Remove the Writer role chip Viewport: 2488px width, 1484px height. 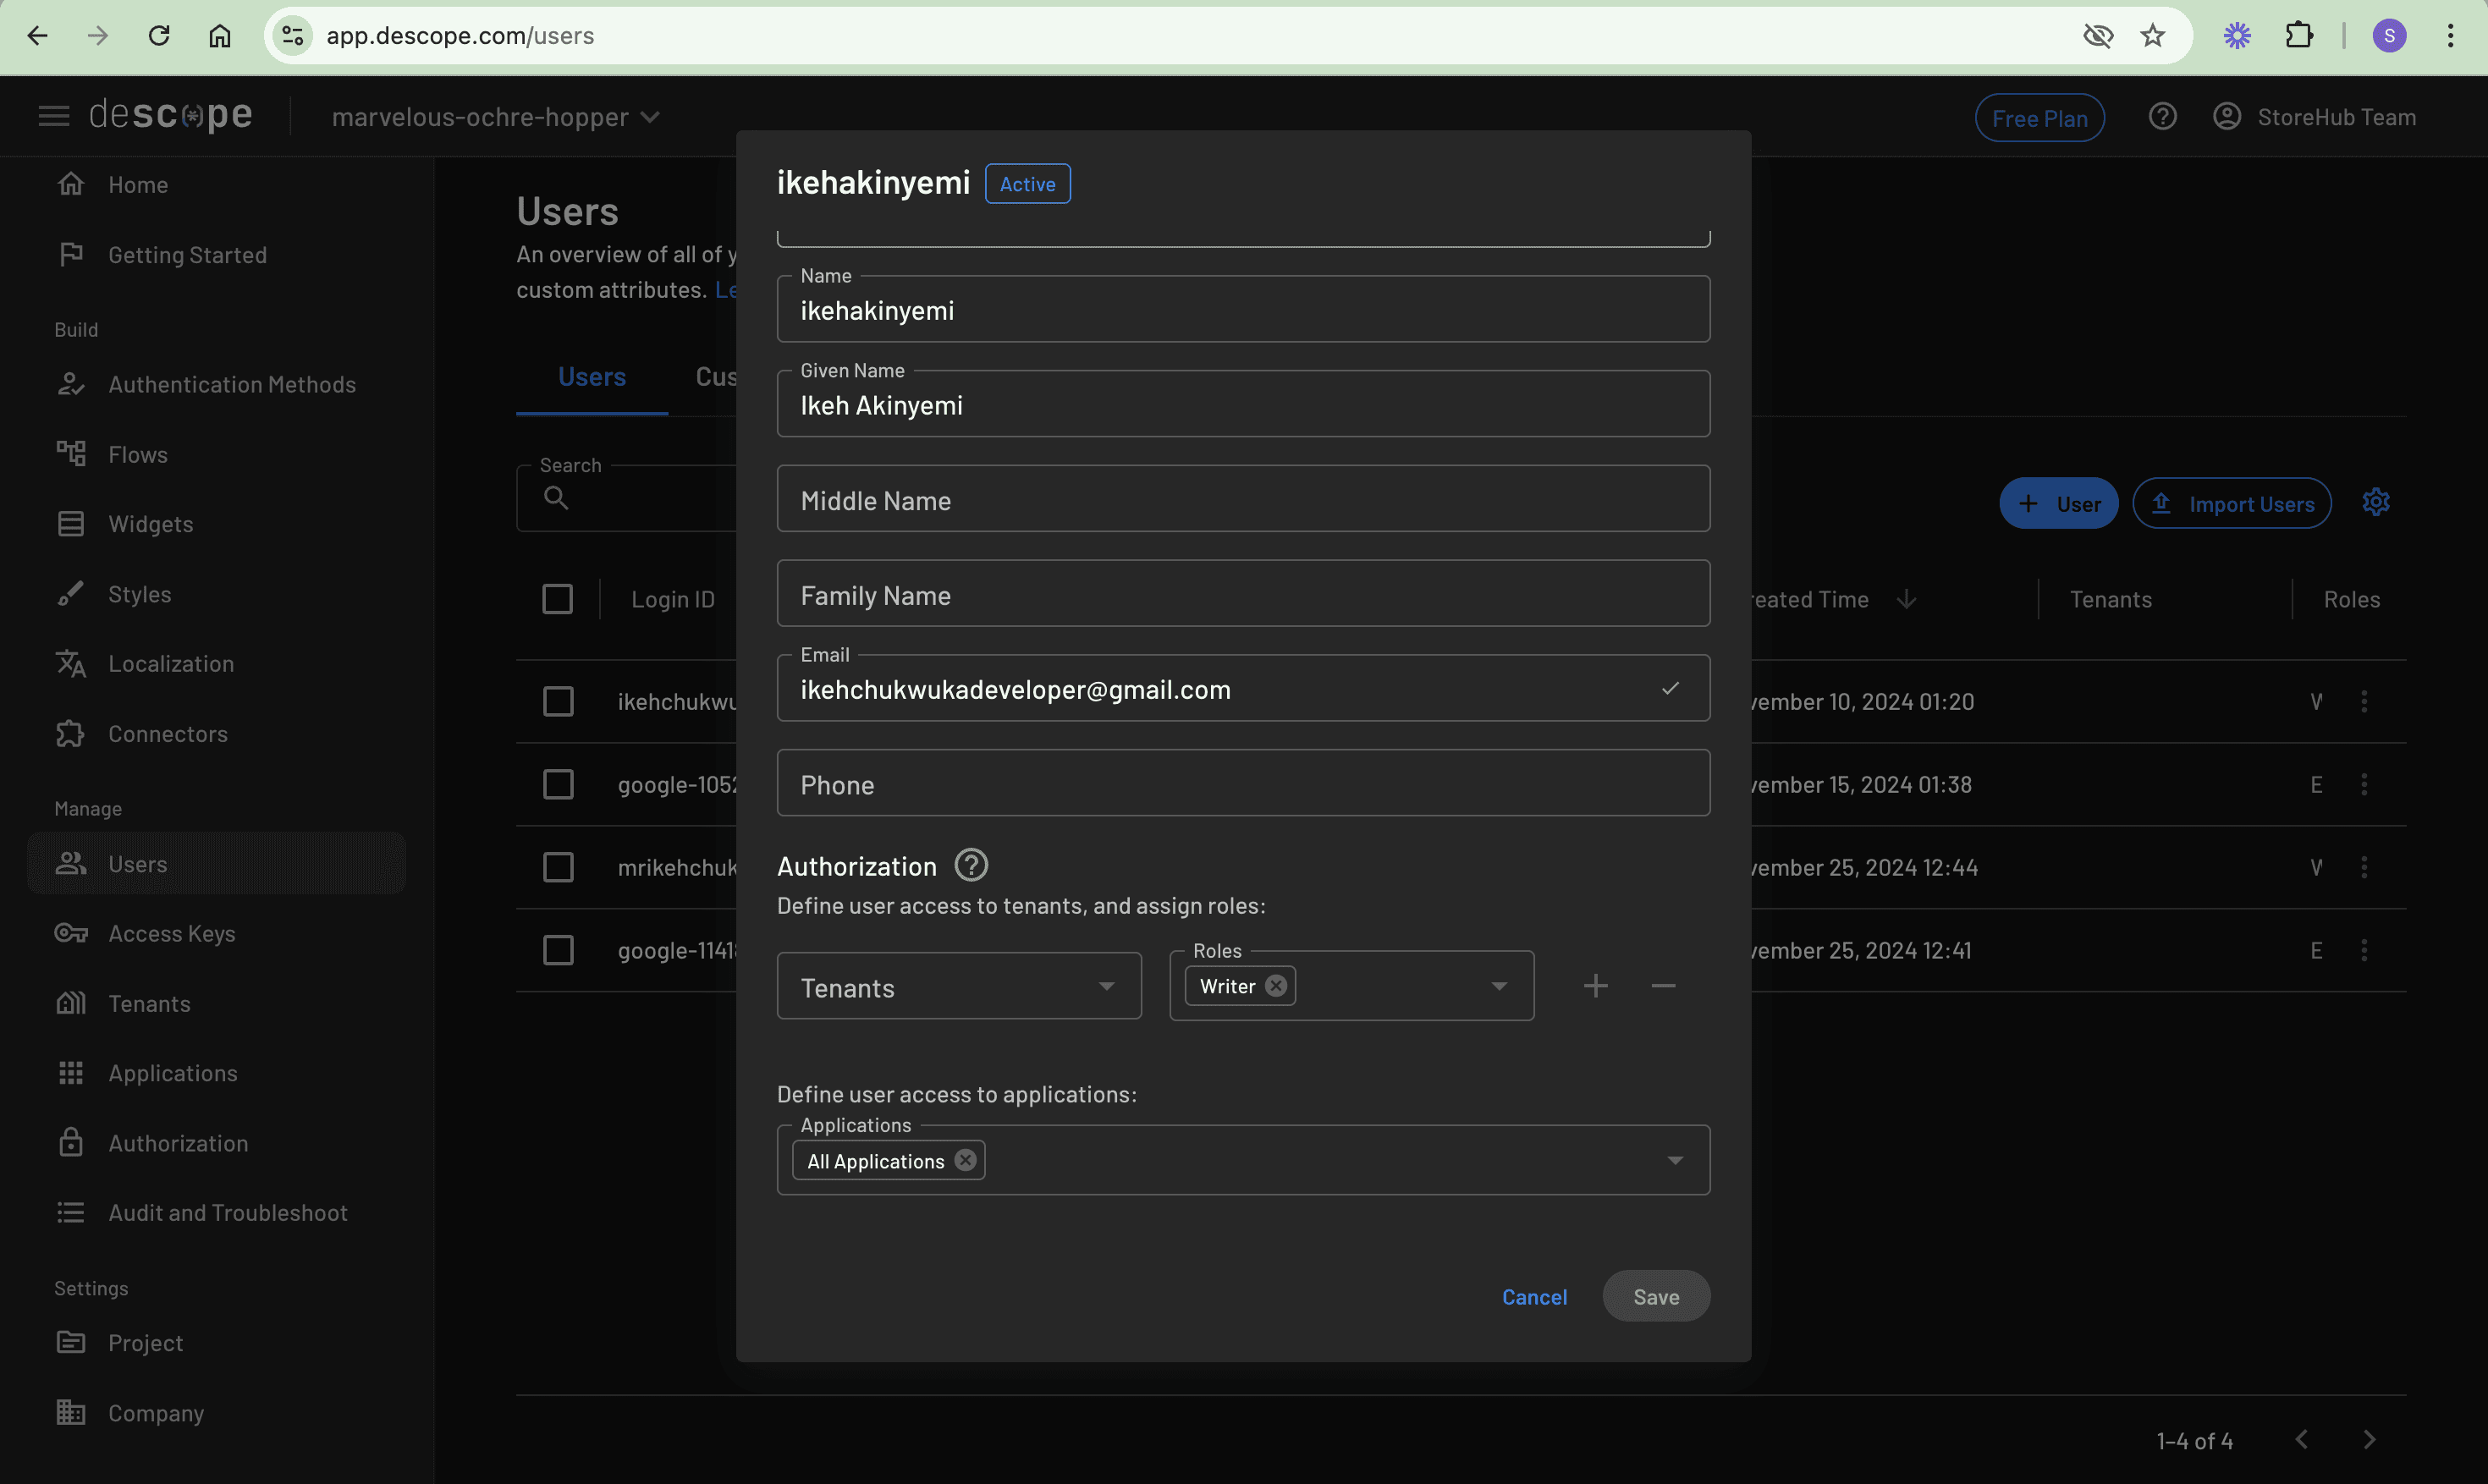[x=1276, y=986]
